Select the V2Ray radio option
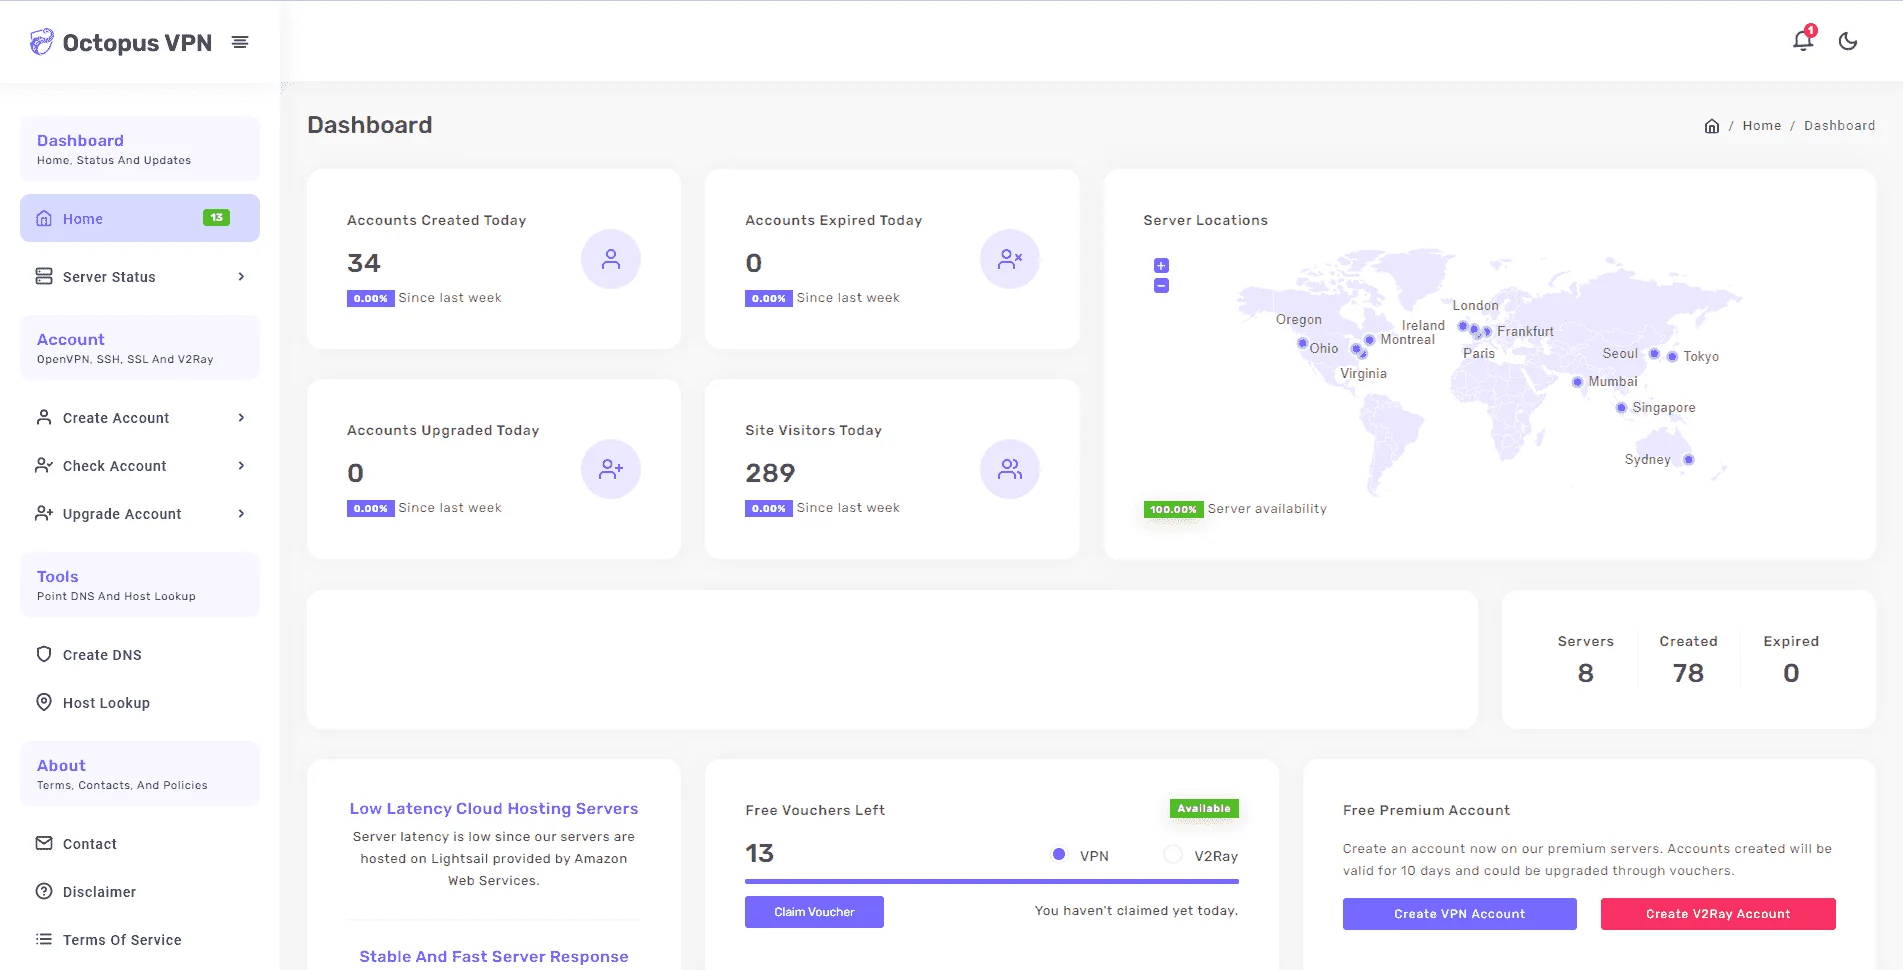Viewport: 1903px width, 970px height. [1173, 854]
